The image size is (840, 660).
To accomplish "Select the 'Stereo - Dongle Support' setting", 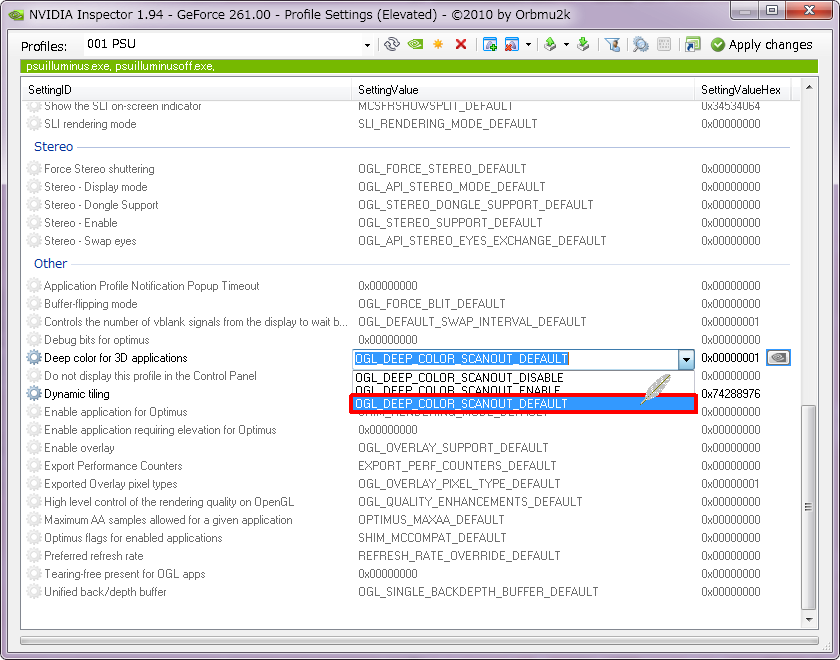I will pyautogui.click(x=101, y=205).
